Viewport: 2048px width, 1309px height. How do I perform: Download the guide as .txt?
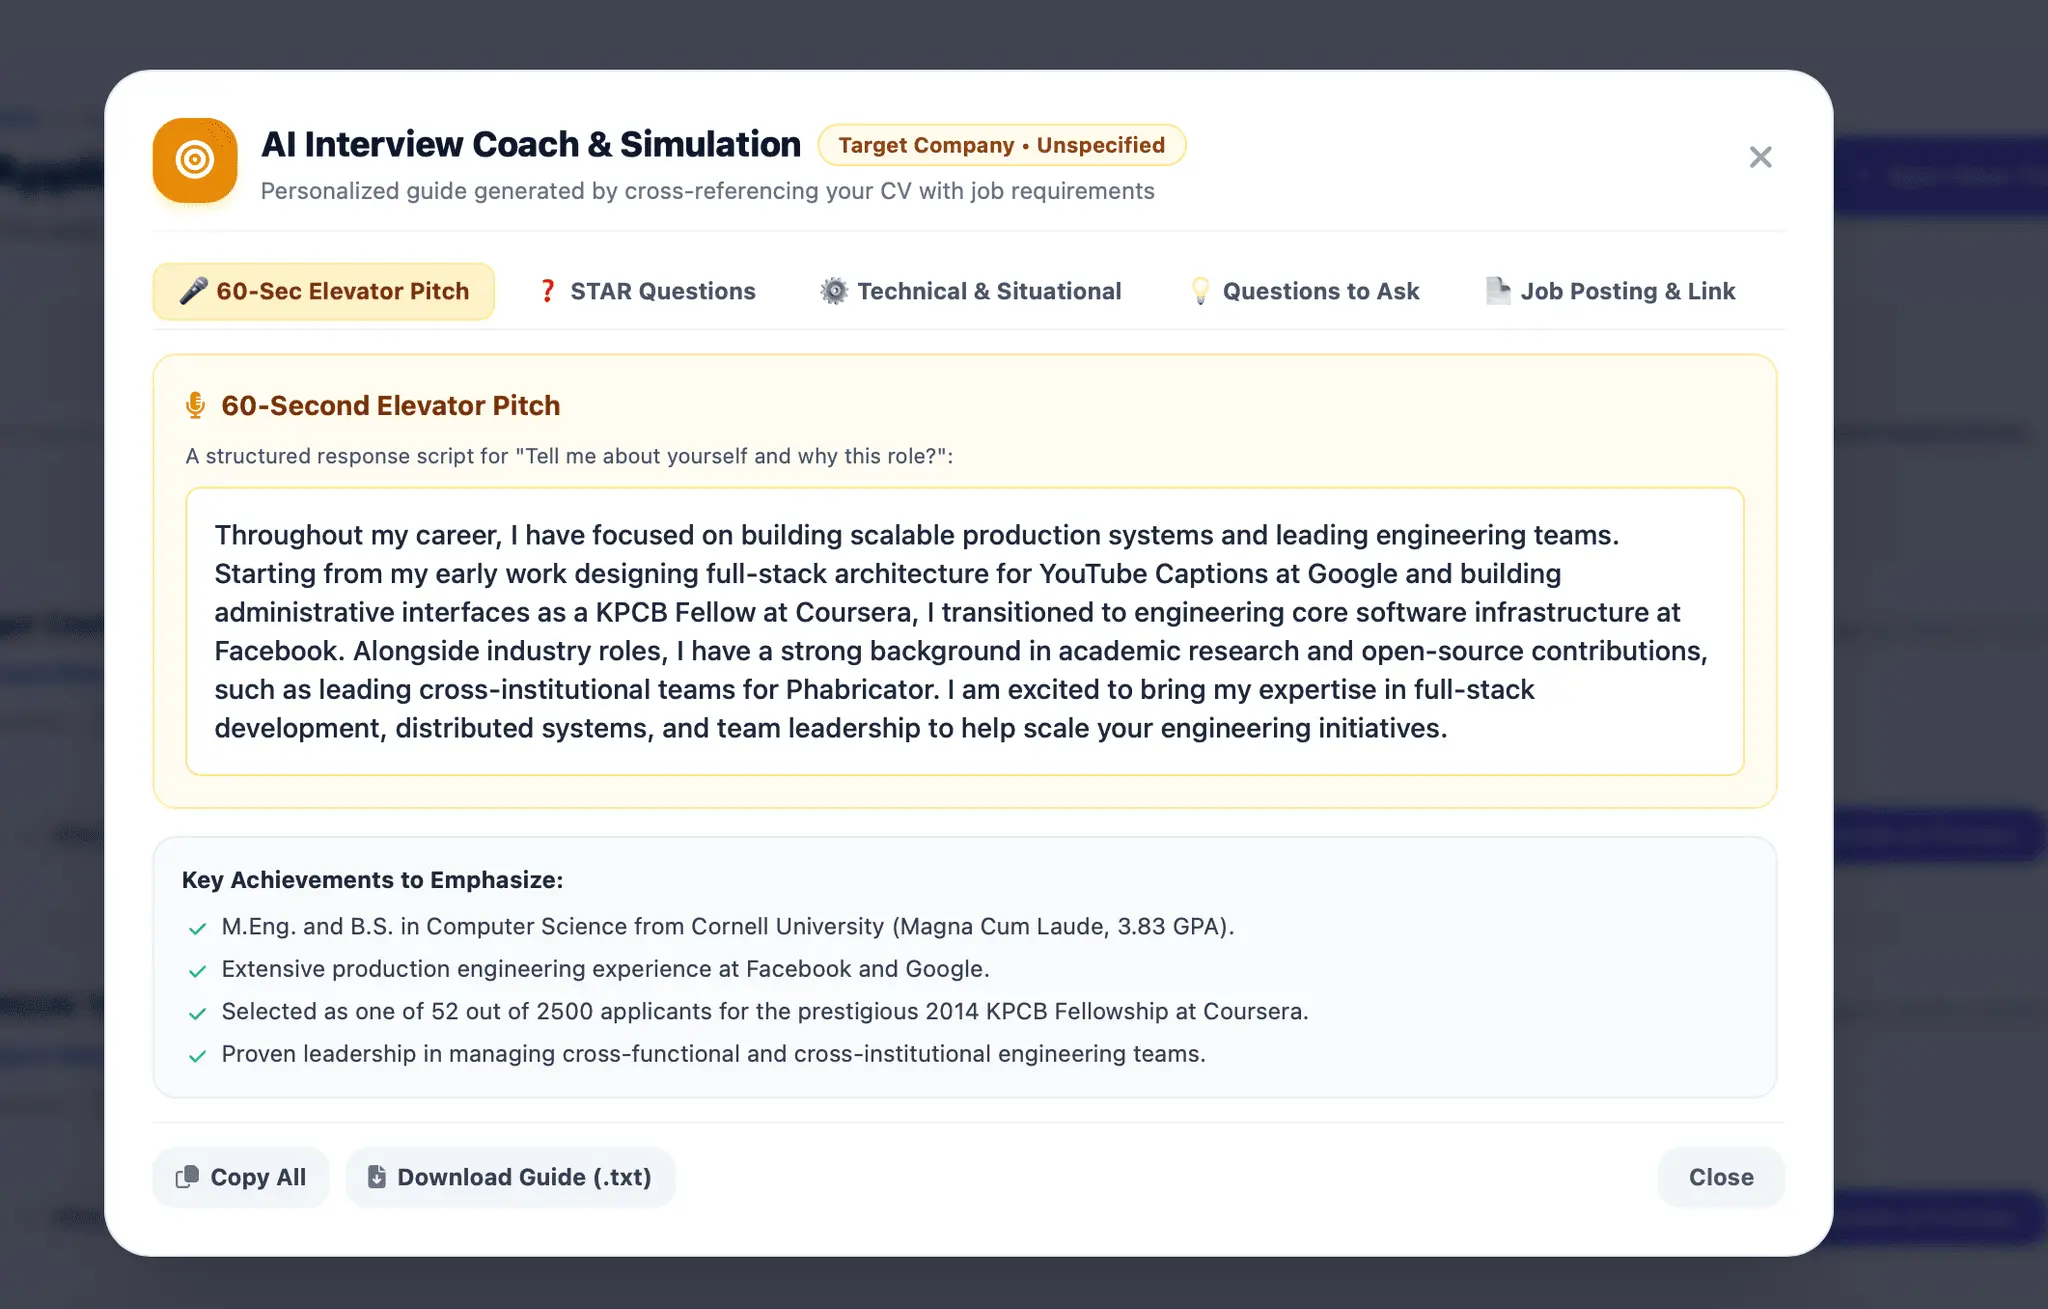510,1177
